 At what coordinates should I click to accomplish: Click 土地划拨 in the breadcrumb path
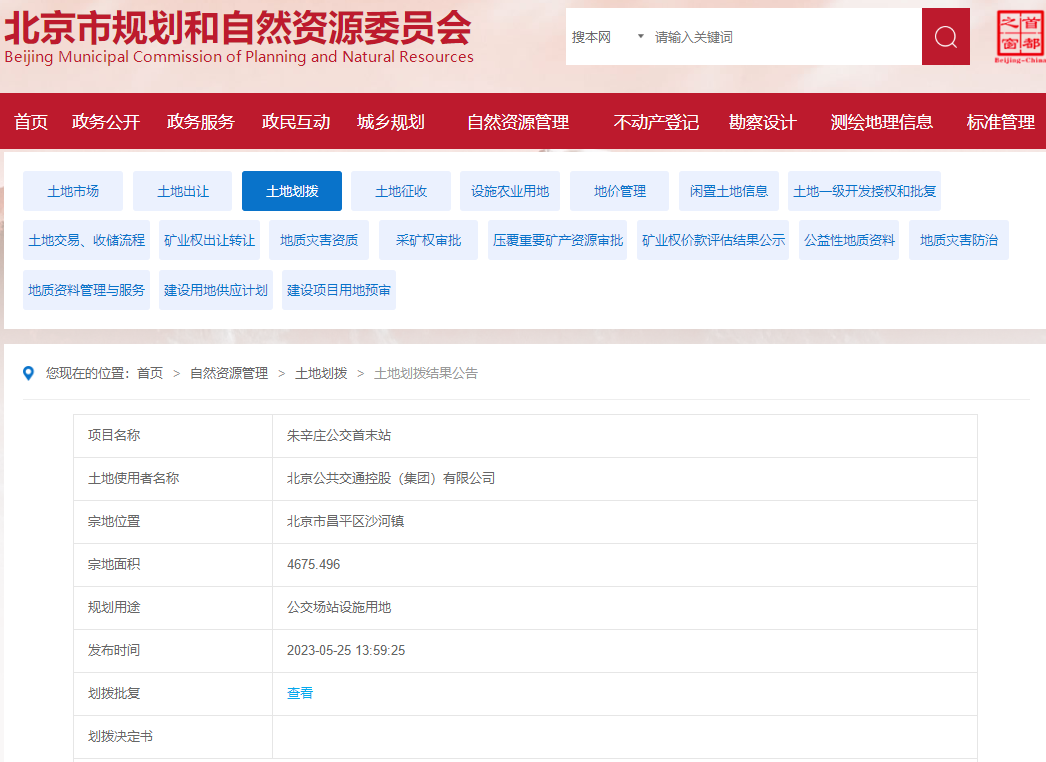click(321, 373)
